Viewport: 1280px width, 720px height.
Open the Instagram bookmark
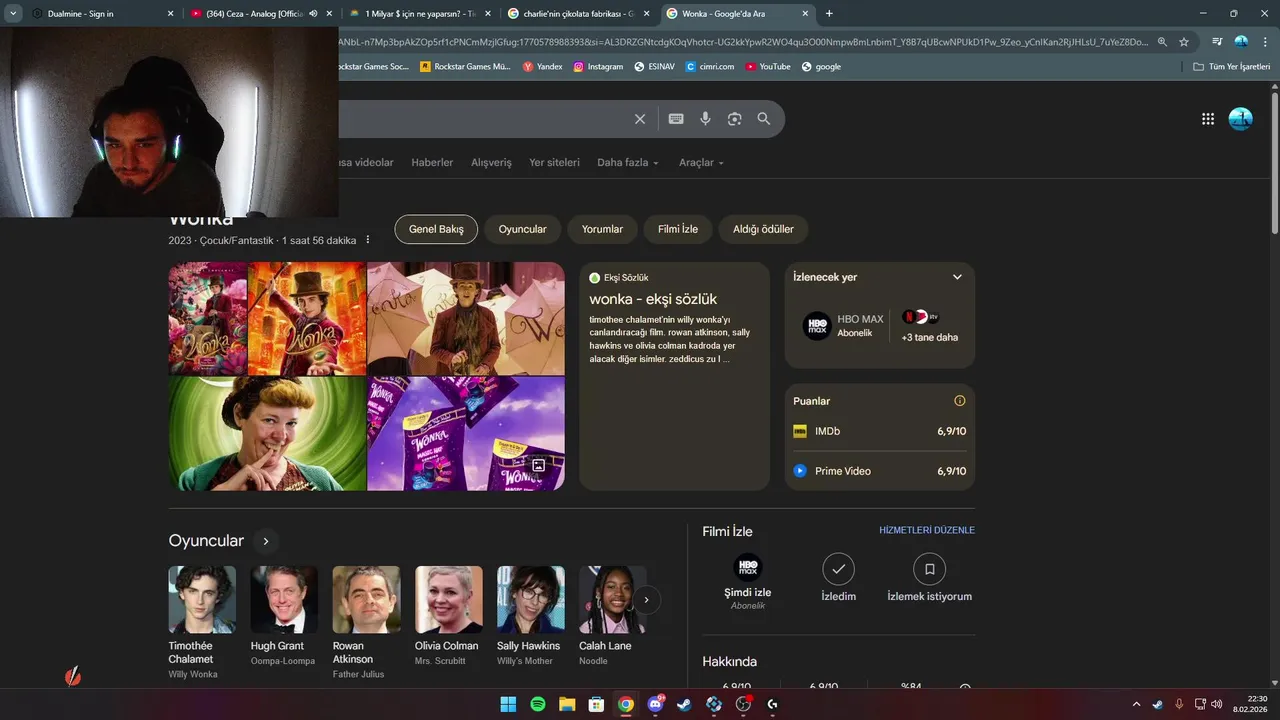coord(598,66)
